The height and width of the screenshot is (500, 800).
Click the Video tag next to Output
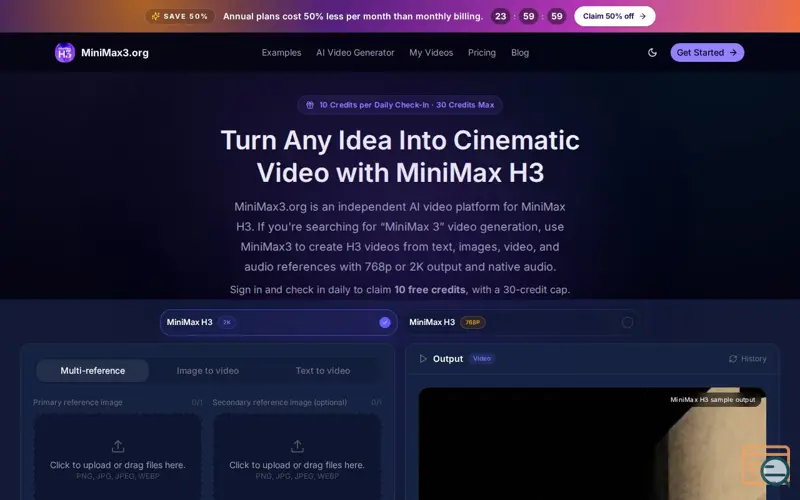(482, 359)
